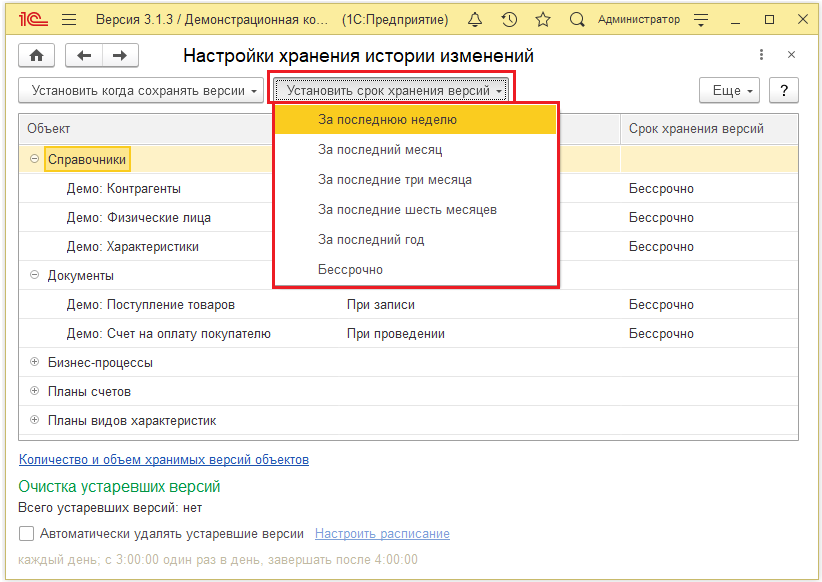
Task: Open 'Настроить расписание' link
Action: (382, 534)
